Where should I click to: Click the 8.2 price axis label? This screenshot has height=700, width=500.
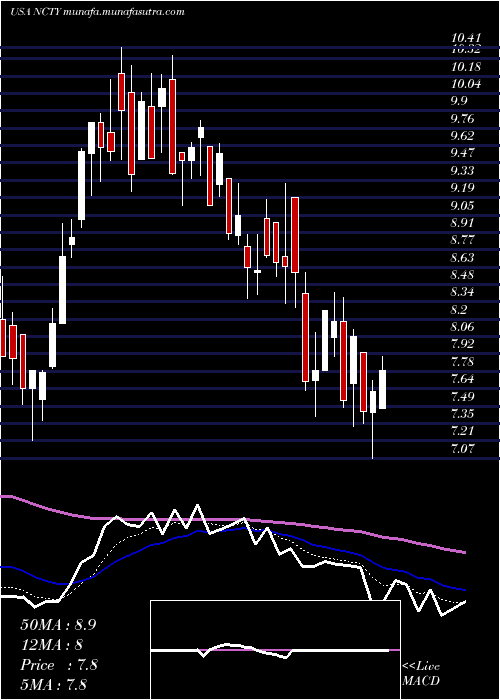click(459, 309)
